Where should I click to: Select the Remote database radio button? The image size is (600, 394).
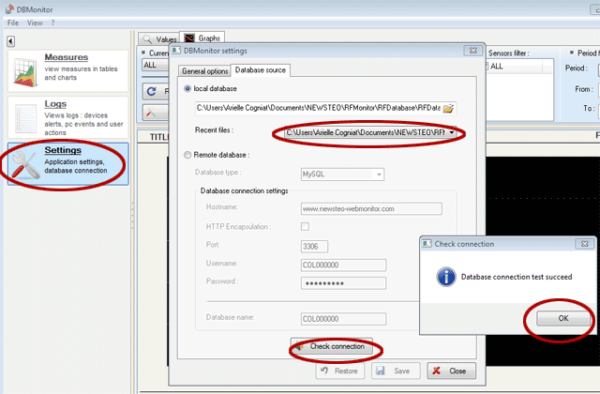pyautogui.click(x=188, y=155)
